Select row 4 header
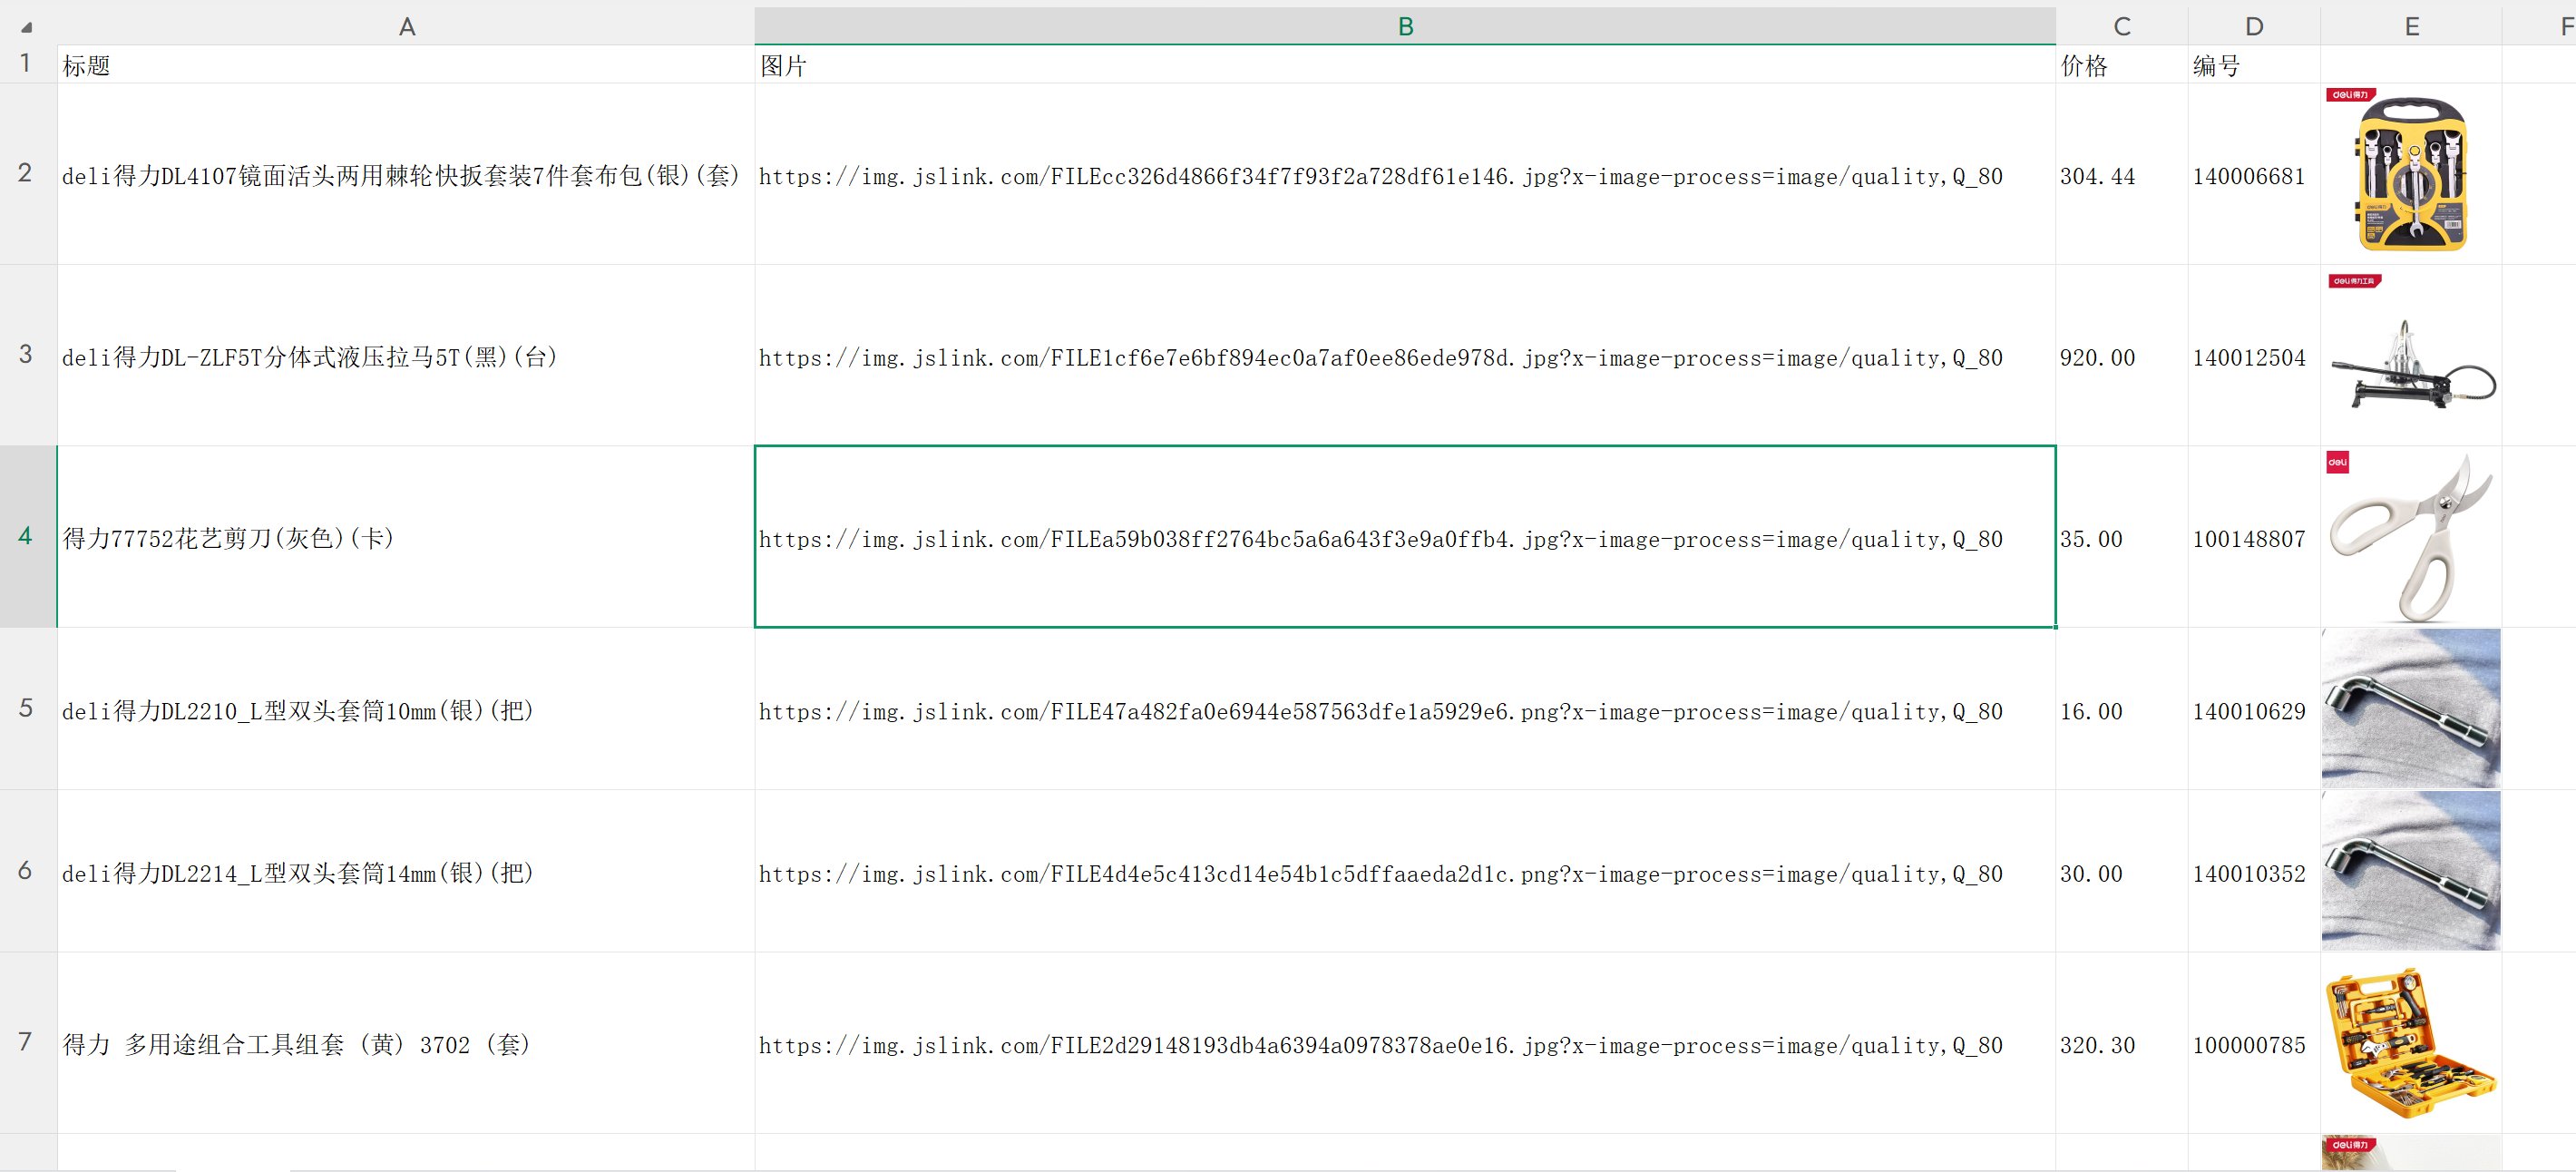2576x1172 pixels. (x=28, y=537)
